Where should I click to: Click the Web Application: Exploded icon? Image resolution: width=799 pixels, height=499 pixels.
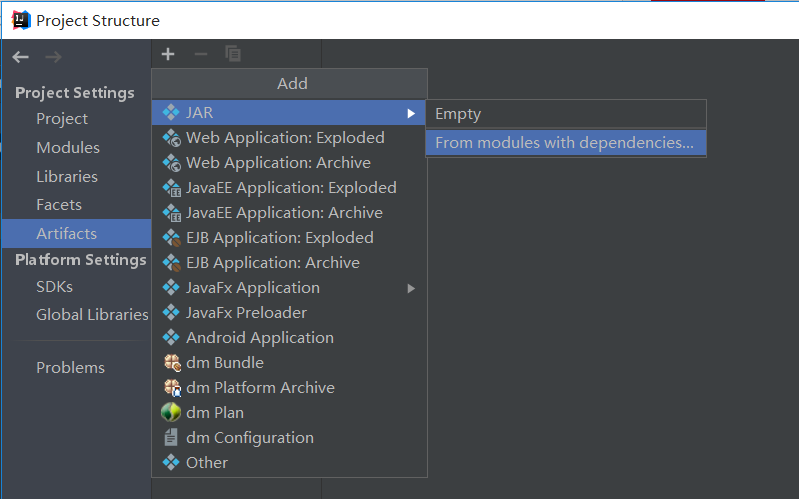pyautogui.click(x=171, y=138)
